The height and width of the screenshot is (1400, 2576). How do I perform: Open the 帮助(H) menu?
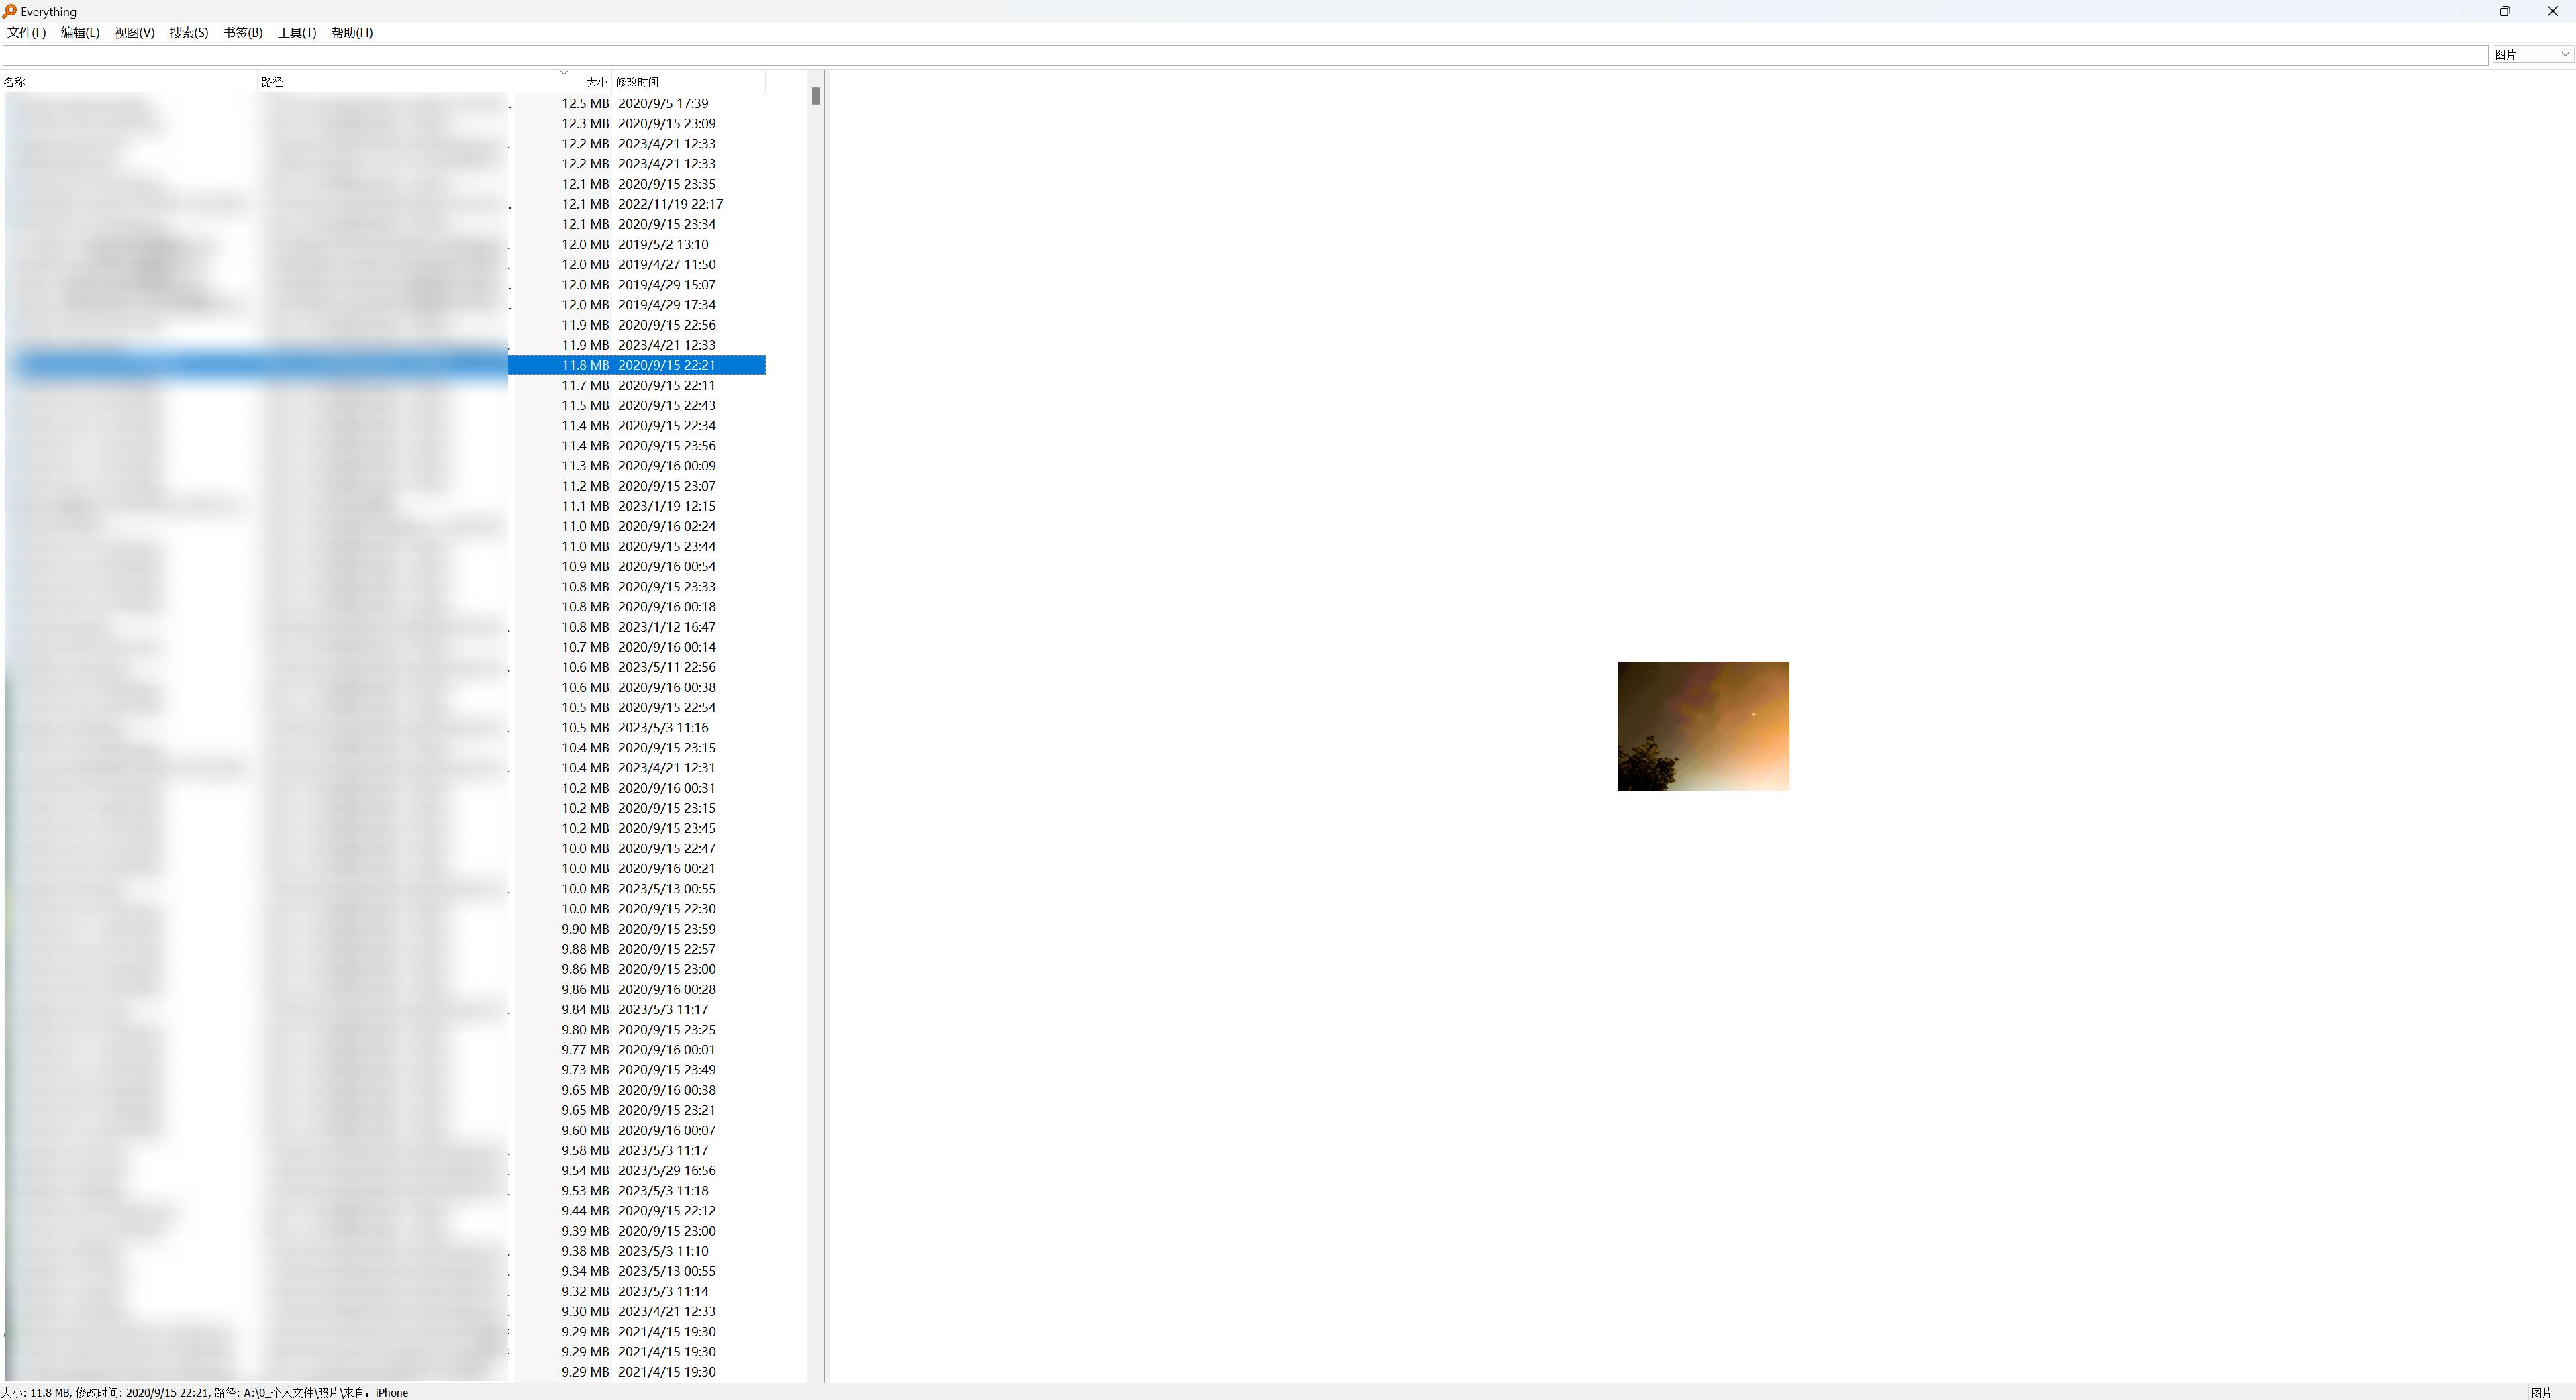(351, 32)
